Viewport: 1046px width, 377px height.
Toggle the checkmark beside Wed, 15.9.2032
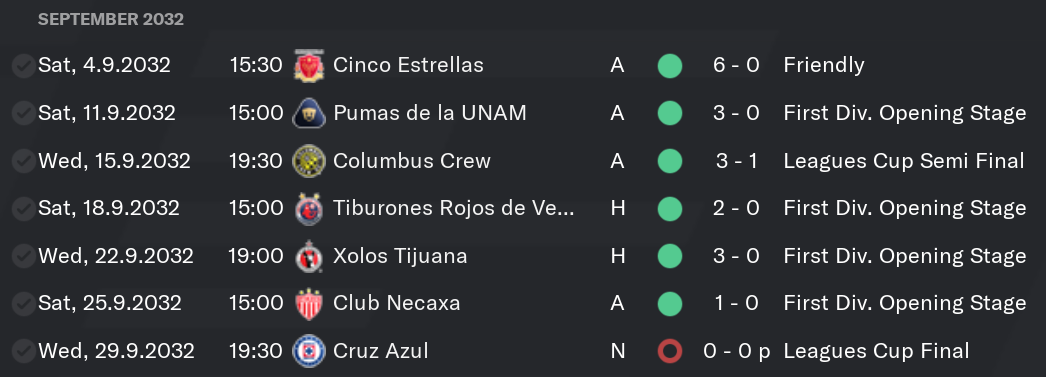coord(23,161)
